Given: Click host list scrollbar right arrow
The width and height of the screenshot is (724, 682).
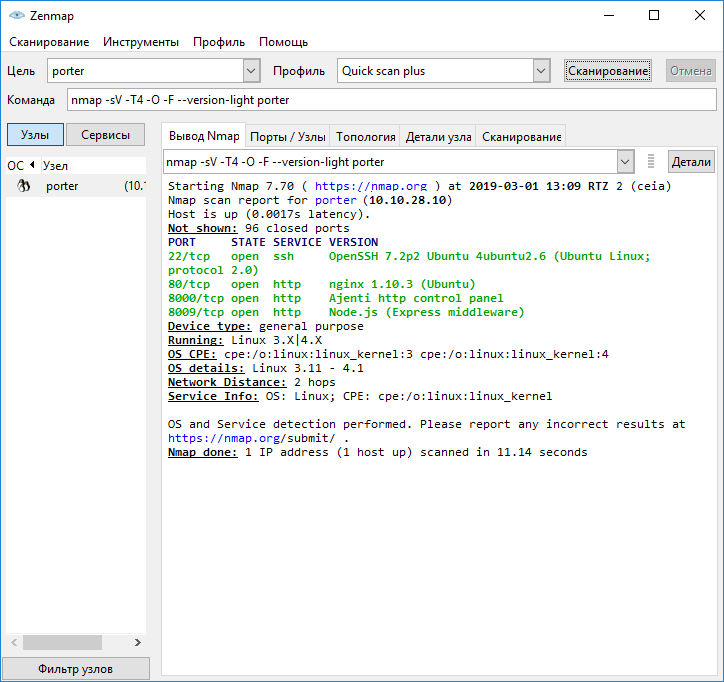Looking at the screenshot, I should pyautogui.click(x=138, y=642).
